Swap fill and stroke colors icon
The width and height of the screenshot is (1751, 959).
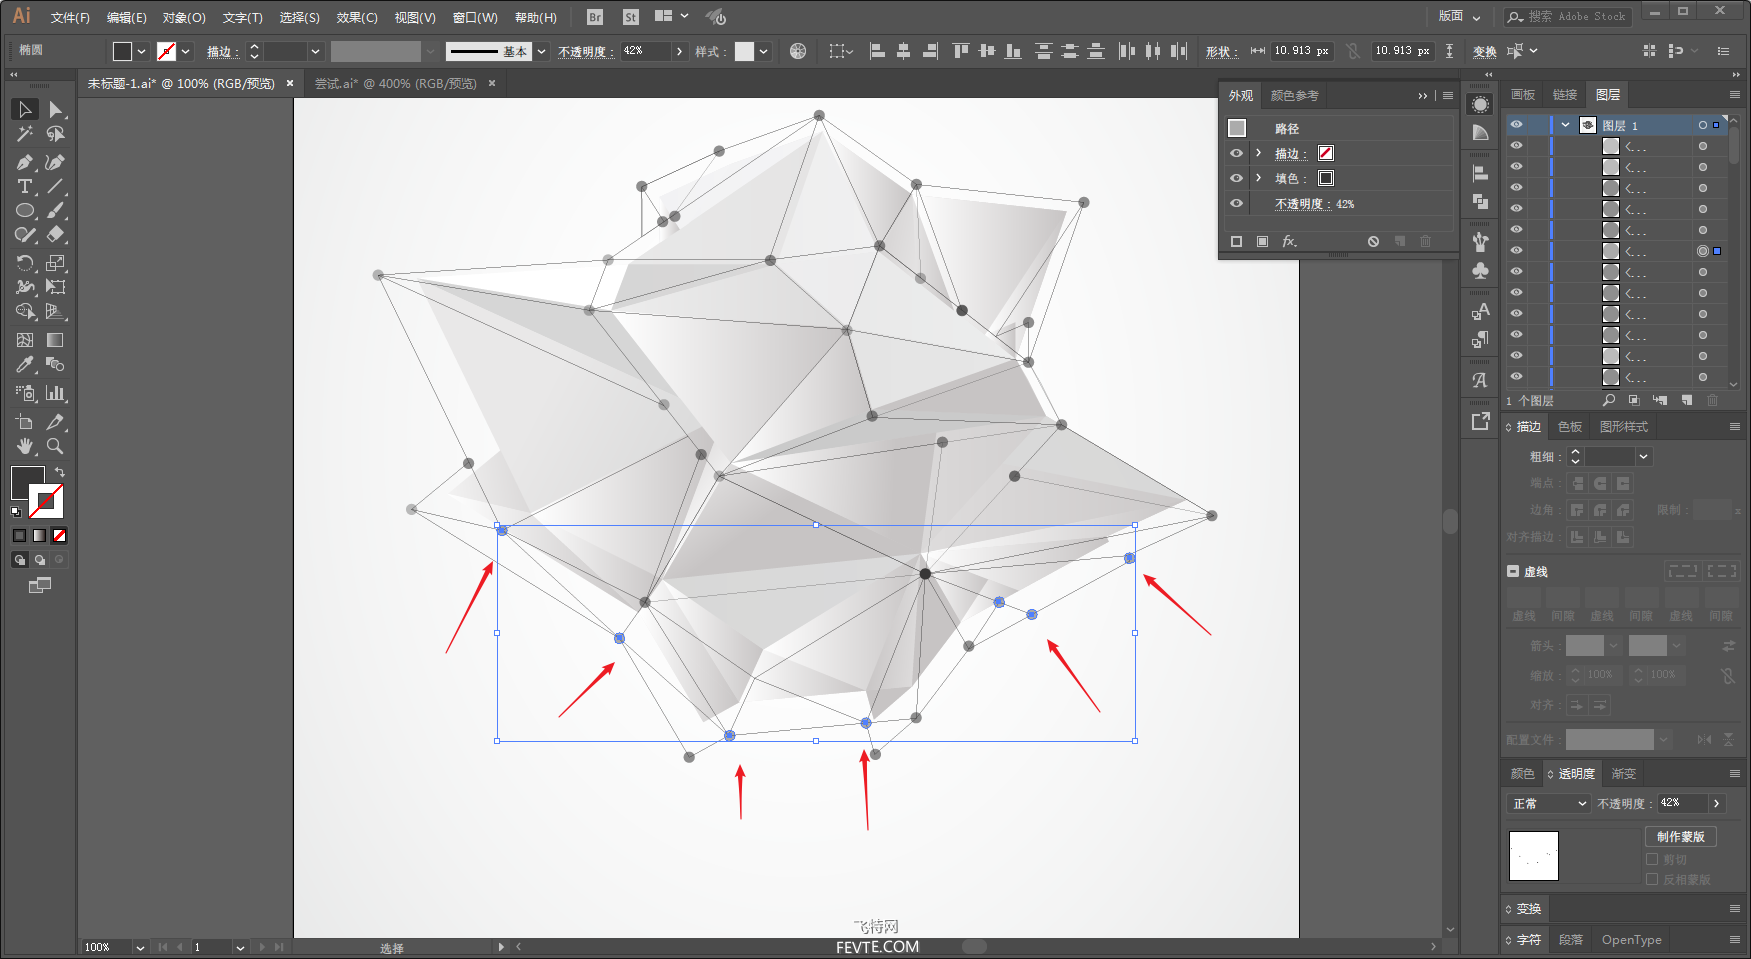click(60, 472)
